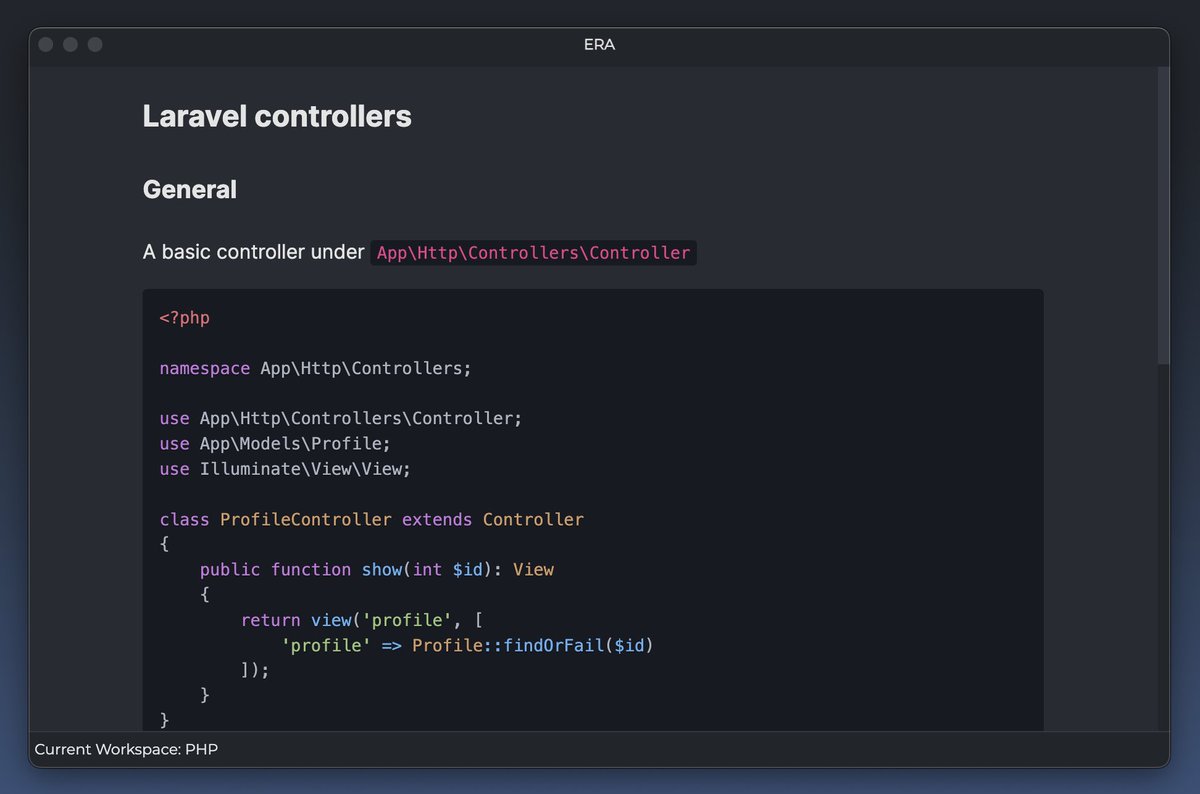Screen dimensions: 1200x794
Task: Minimize the ERA window
Action: pos(70,44)
